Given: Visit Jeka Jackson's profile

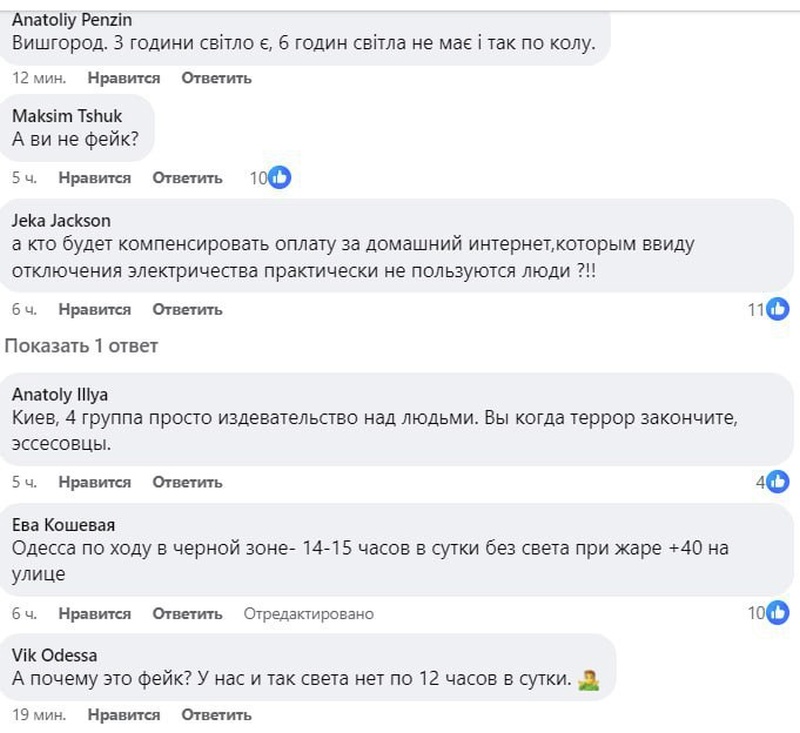Looking at the screenshot, I should (61, 221).
